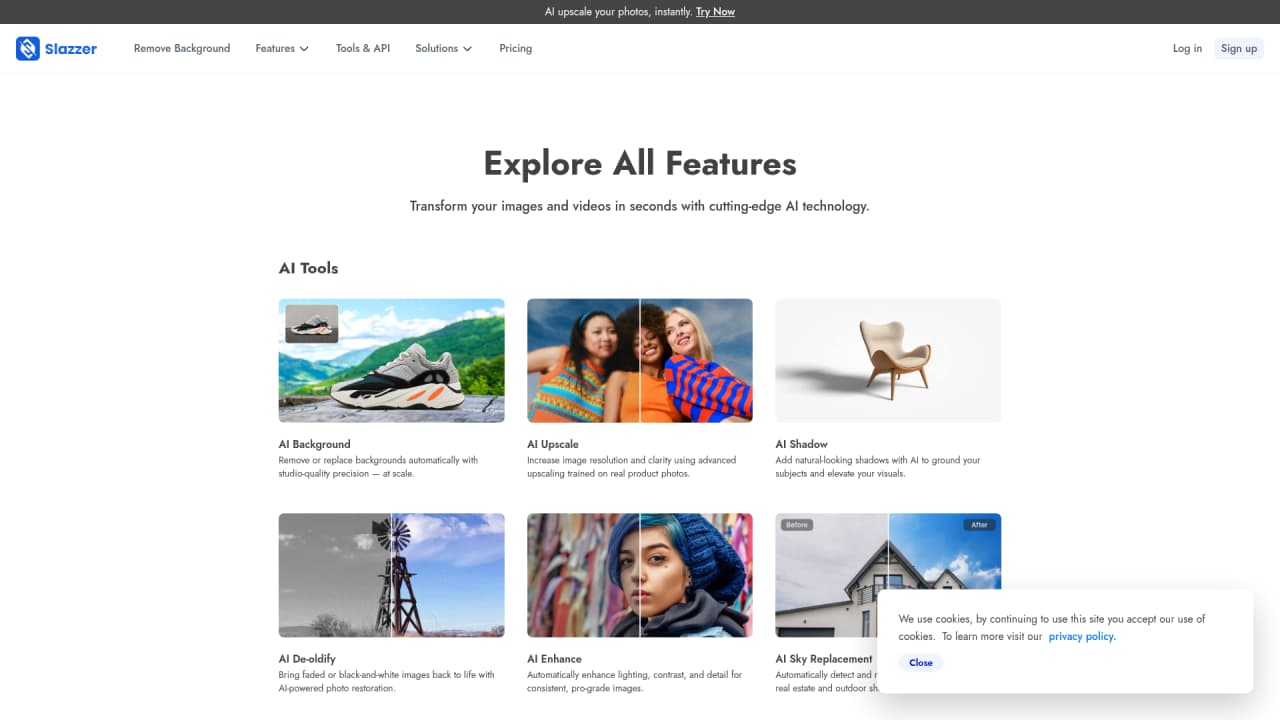The image size is (1280, 720).
Task: Open the Remove Background page
Action: pyautogui.click(x=182, y=48)
